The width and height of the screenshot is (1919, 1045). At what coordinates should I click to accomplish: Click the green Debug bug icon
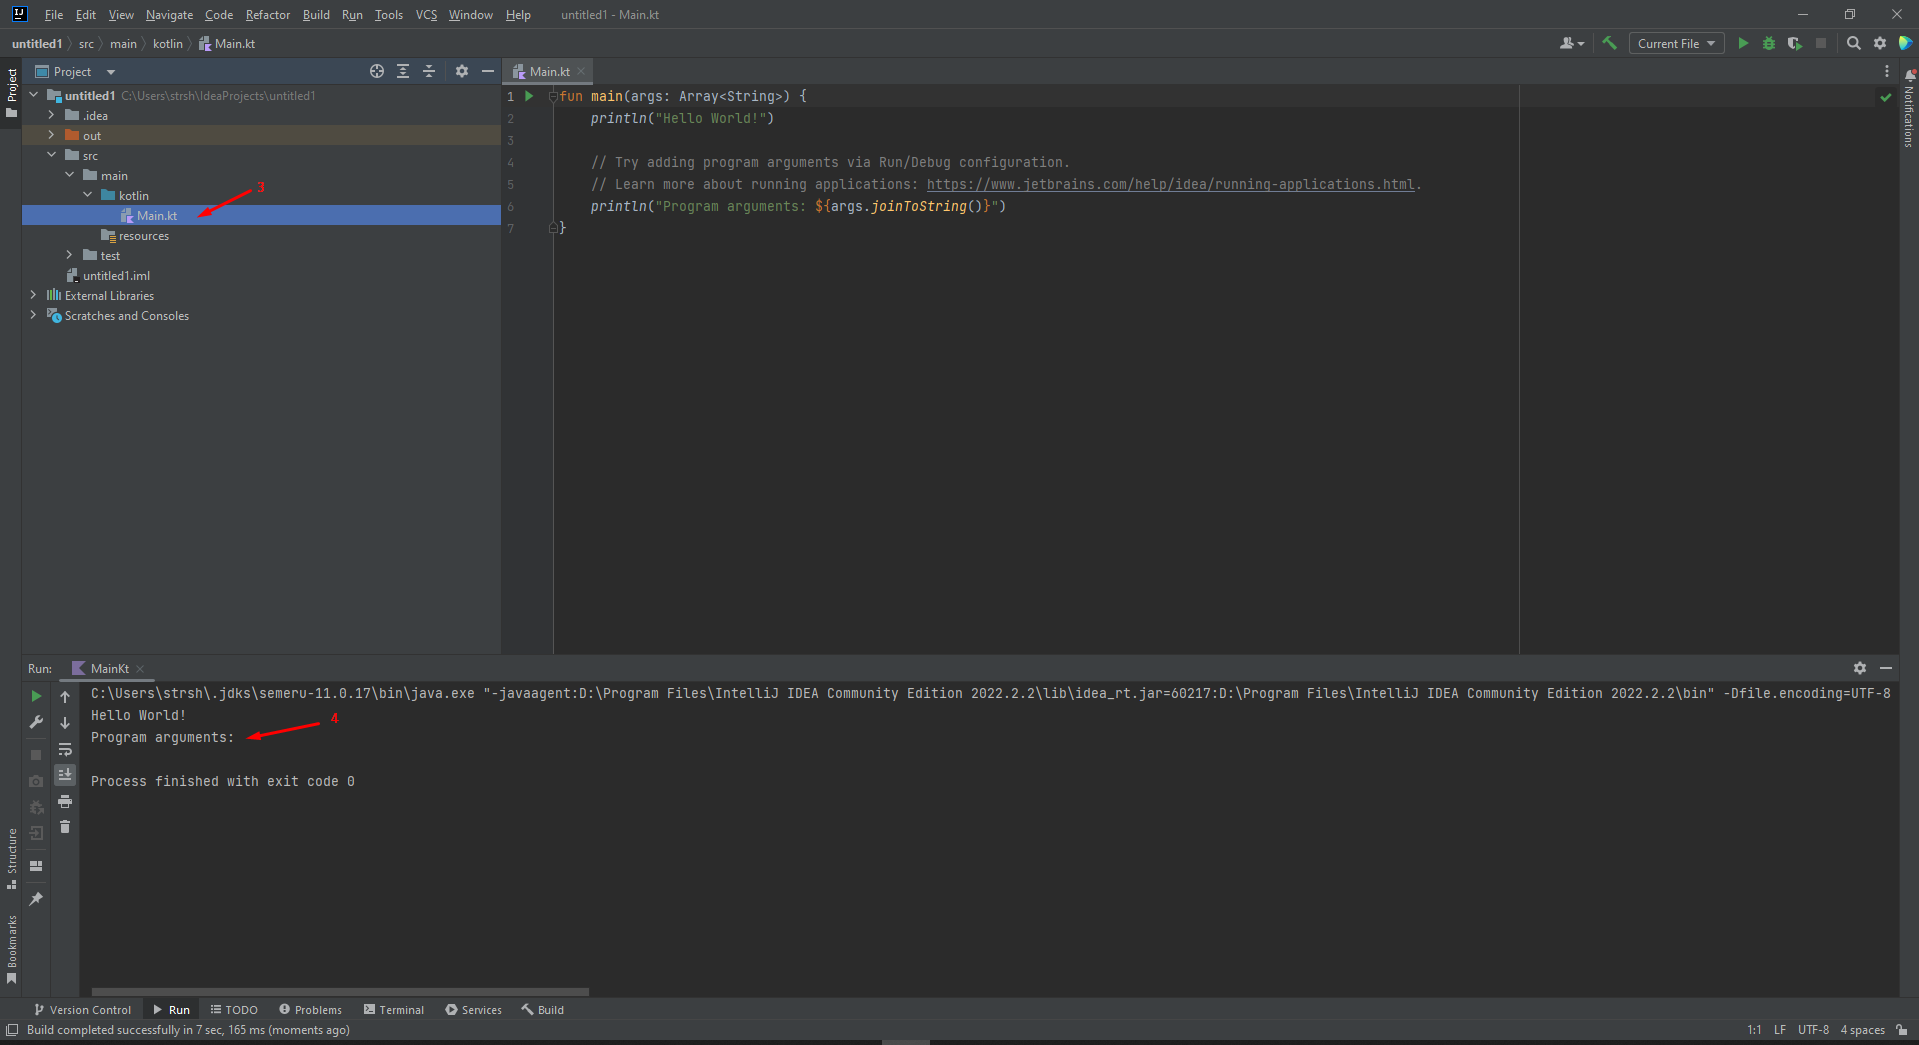pyautogui.click(x=1769, y=43)
